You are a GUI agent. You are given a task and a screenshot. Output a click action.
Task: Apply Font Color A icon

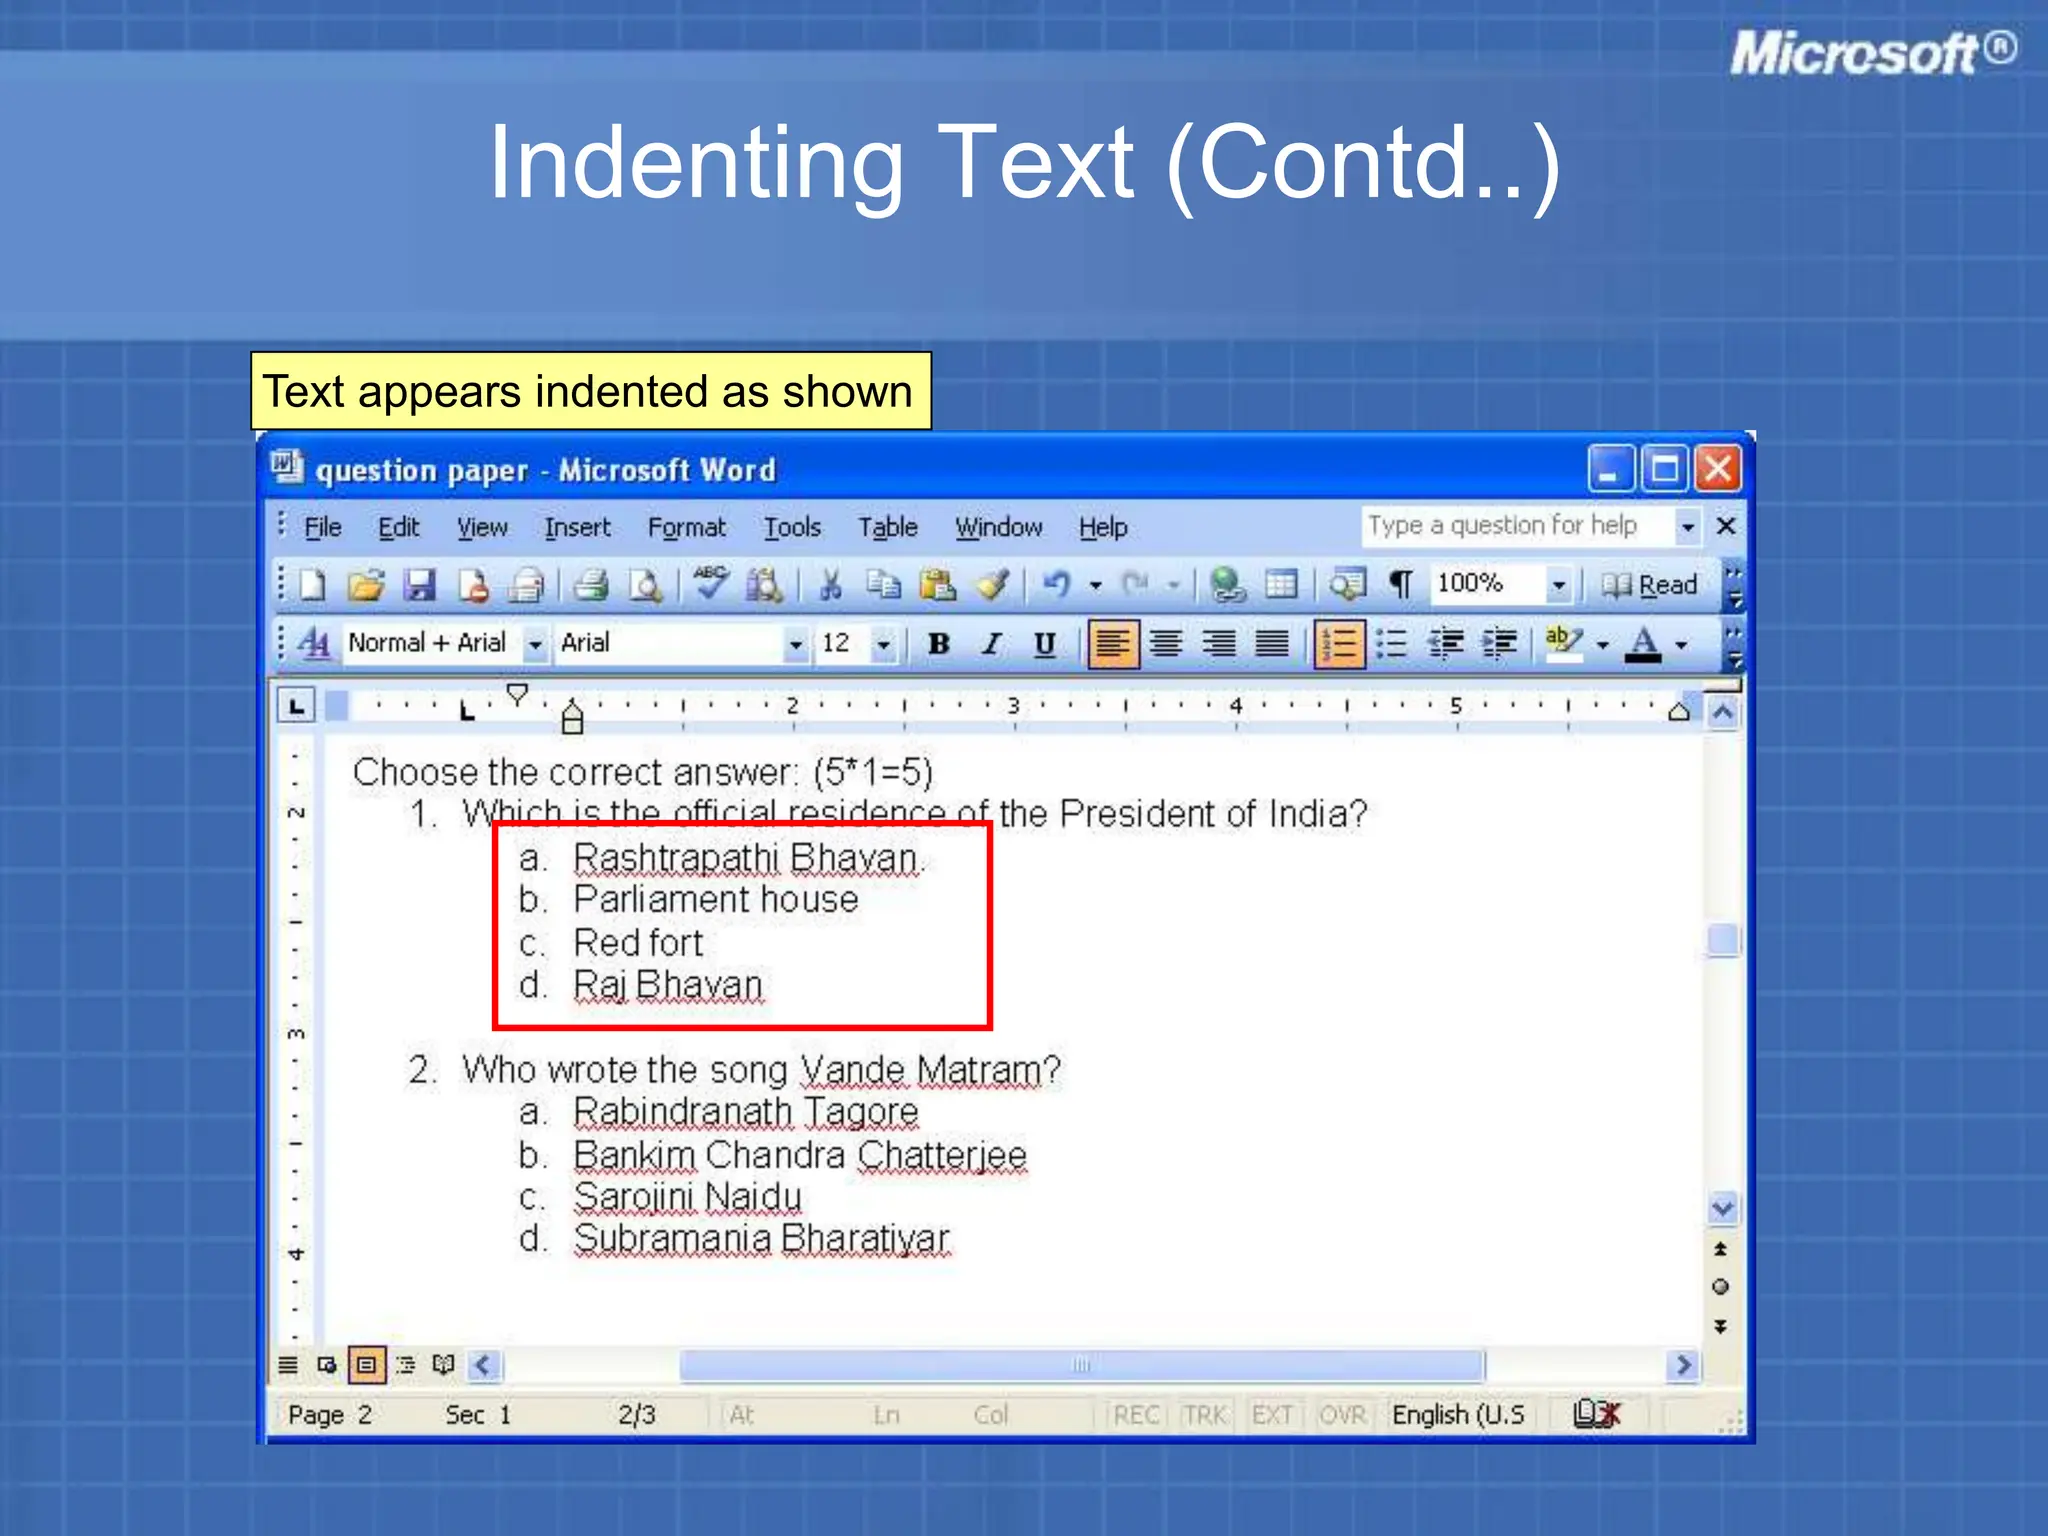click(1643, 644)
